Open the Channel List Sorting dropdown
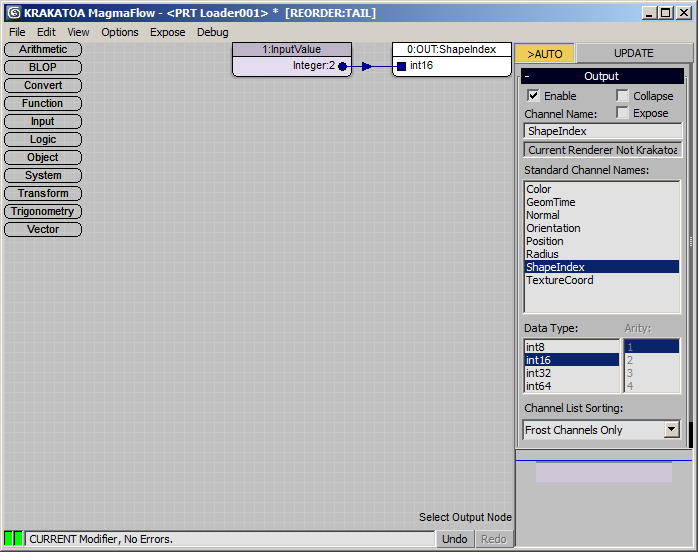This screenshot has height=552, width=698. pyautogui.click(x=672, y=430)
